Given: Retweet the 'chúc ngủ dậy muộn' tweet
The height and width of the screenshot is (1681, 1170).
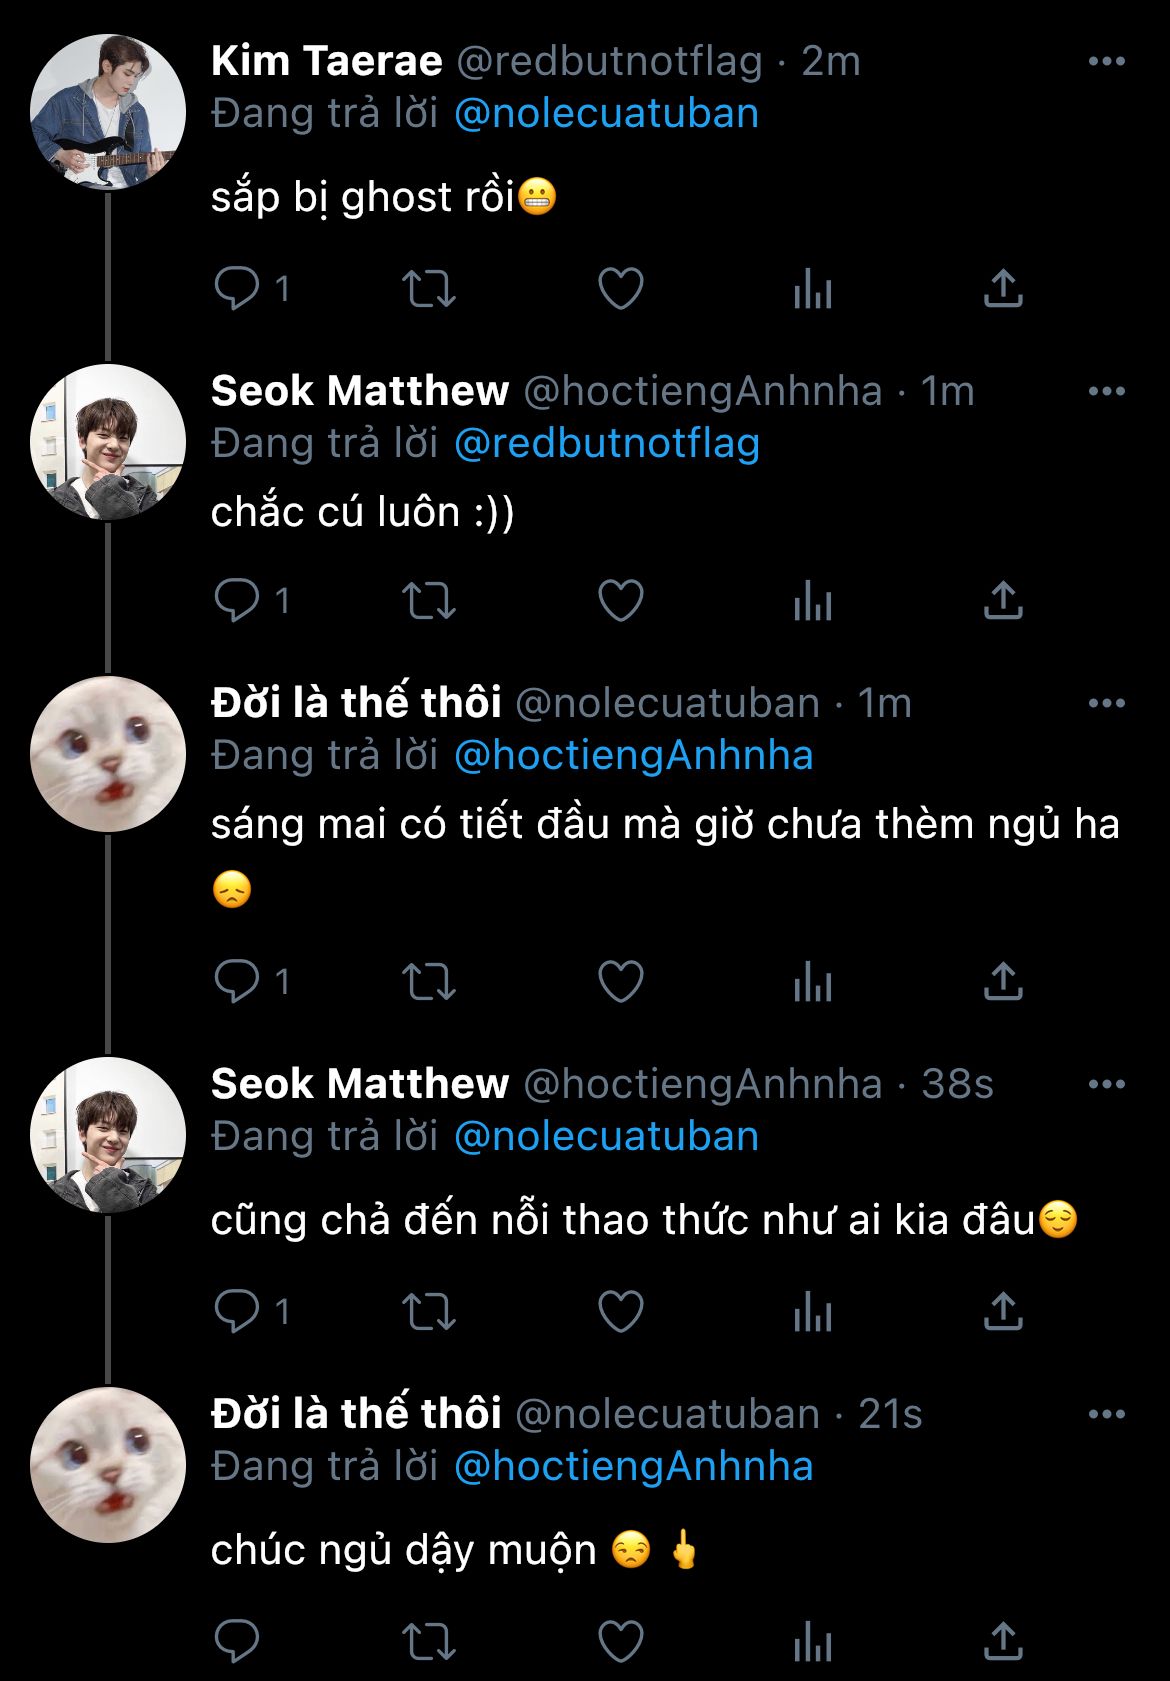Looking at the screenshot, I should (x=429, y=1641).
